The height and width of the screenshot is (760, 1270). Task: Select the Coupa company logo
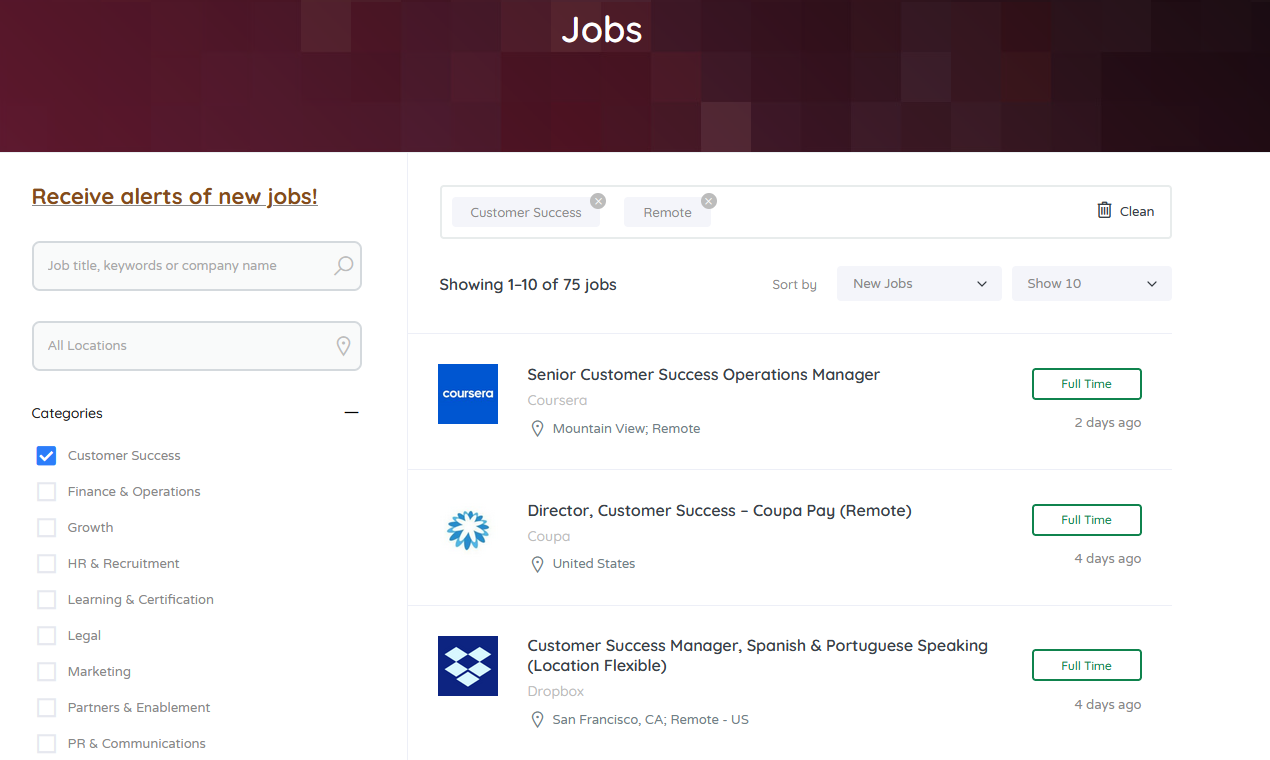pos(467,530)
